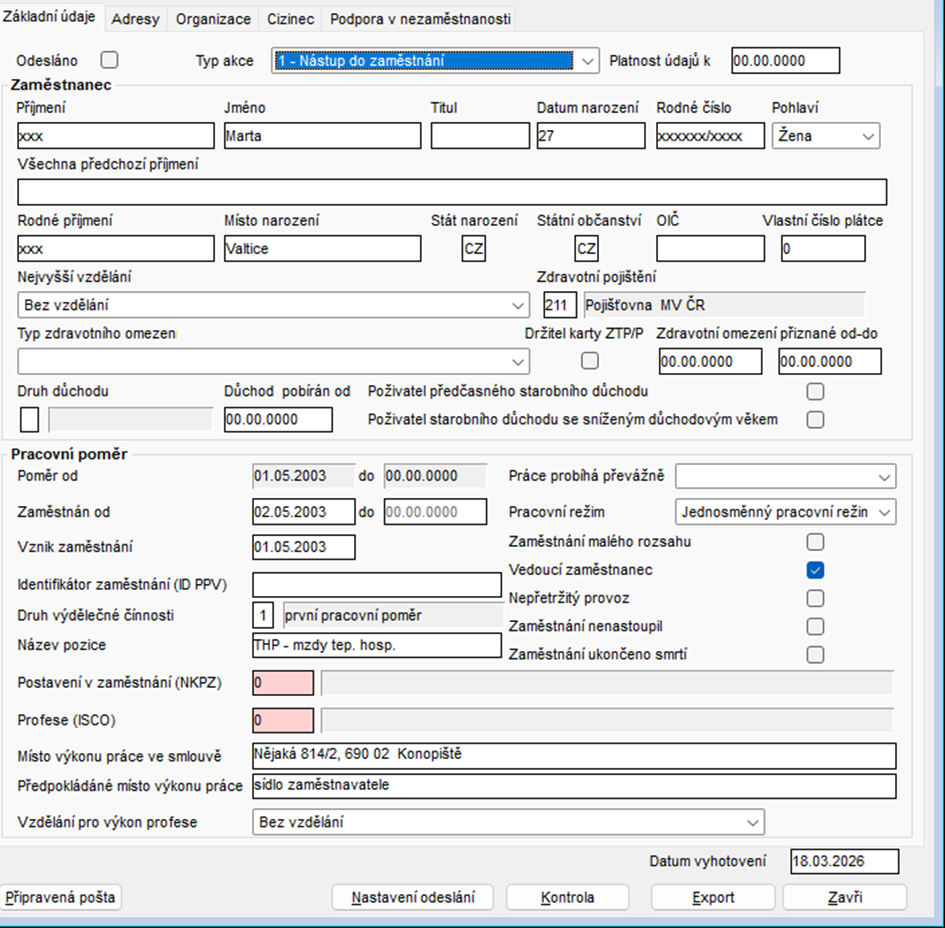Select the Cizinec tab
This screenshot has width=945, height=928.
pos(290,19)
